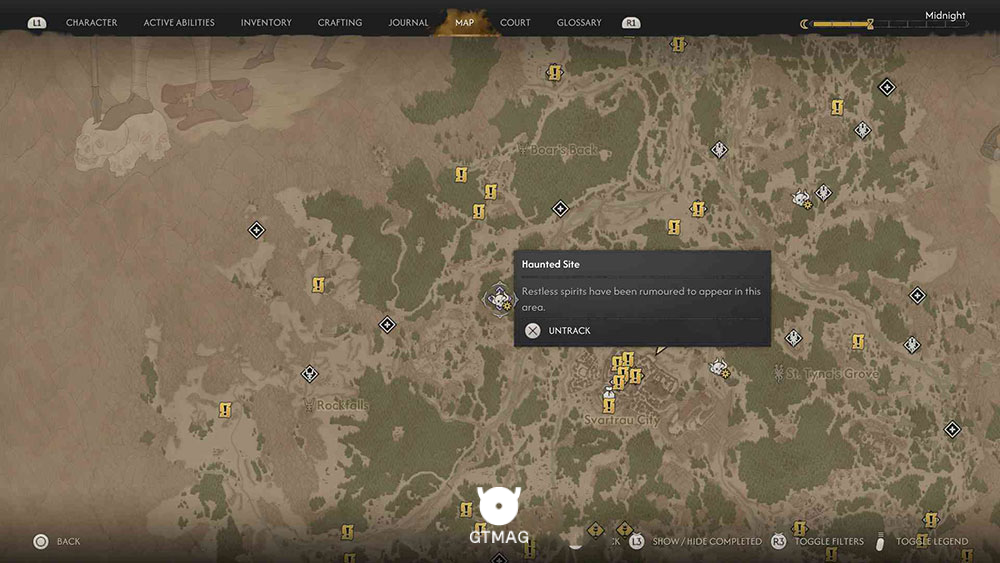The height and width of the screenshot is (563, 1000).
Task: Open the Court tab
Action: [515, 22]
